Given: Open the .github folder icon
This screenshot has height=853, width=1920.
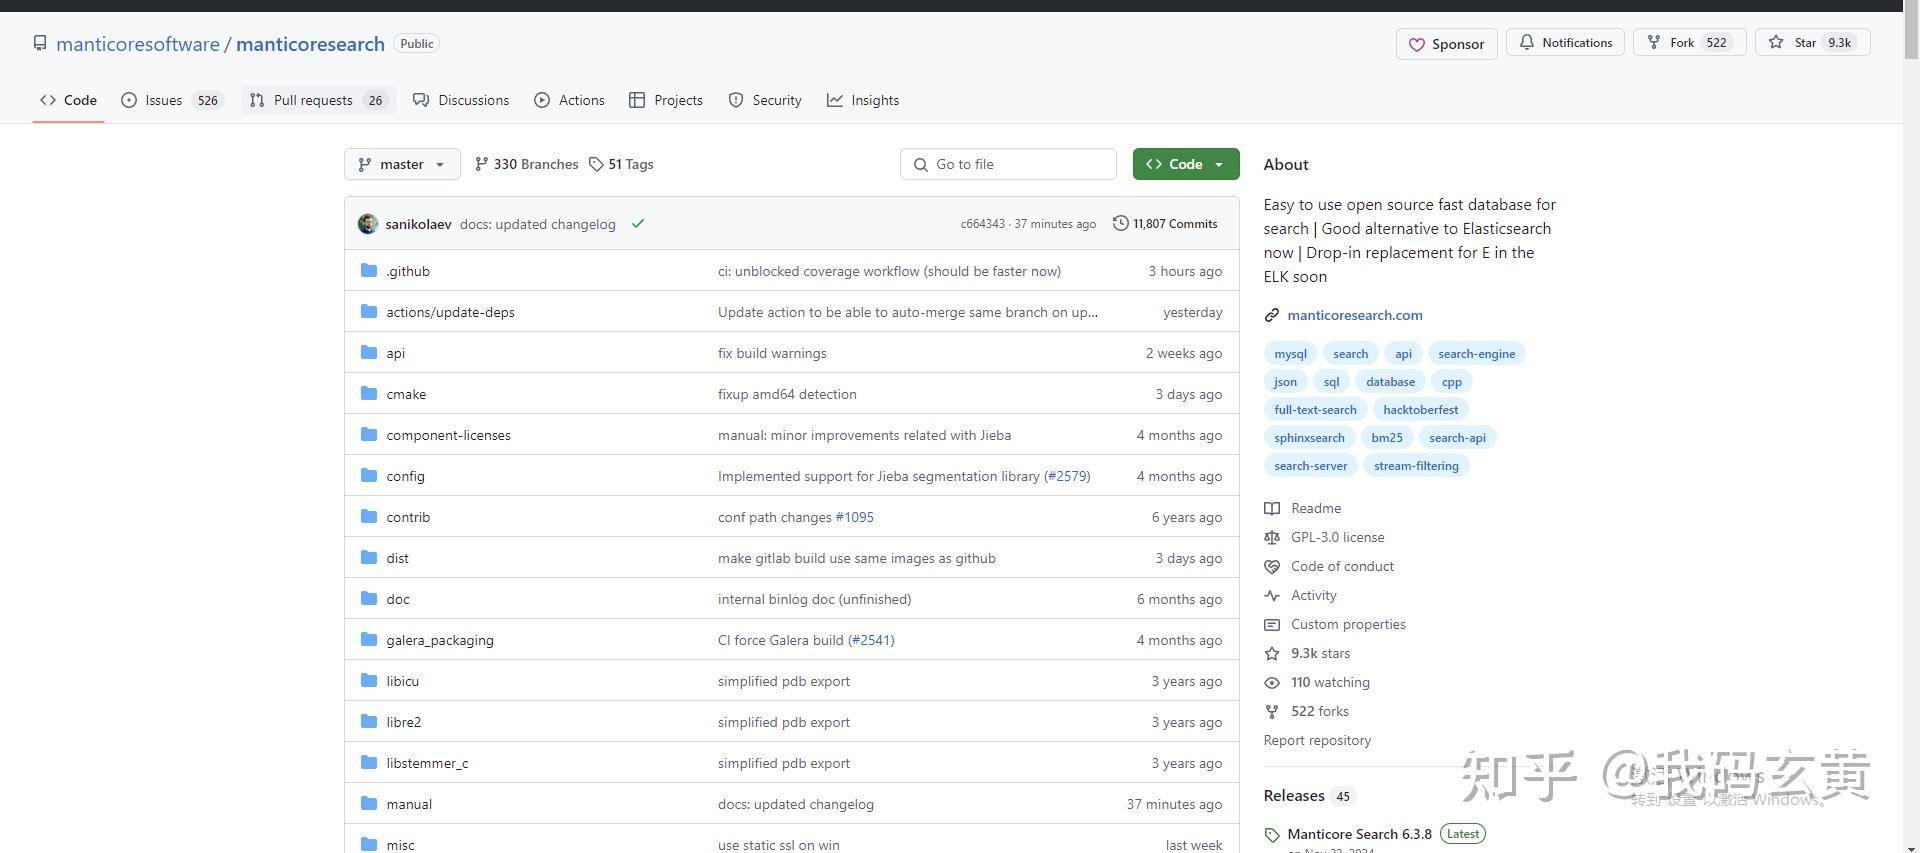Looking at the screenshot, I should (369, 270).
